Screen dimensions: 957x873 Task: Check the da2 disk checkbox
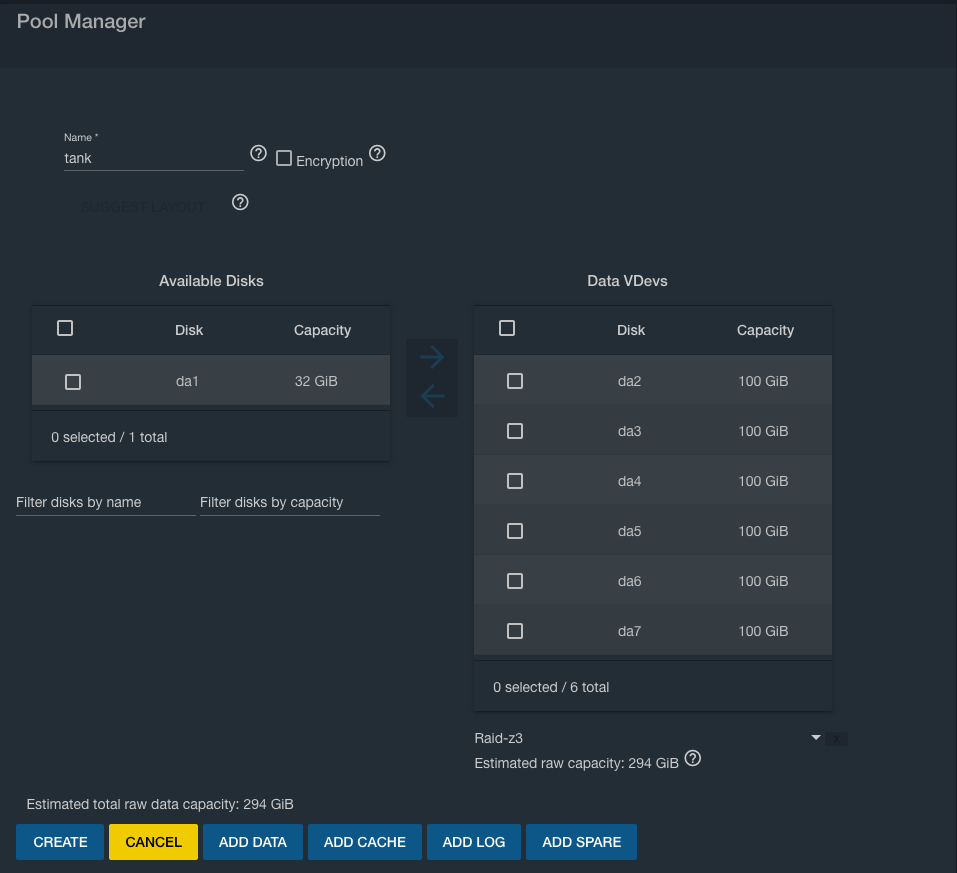(x=515, y=382)
